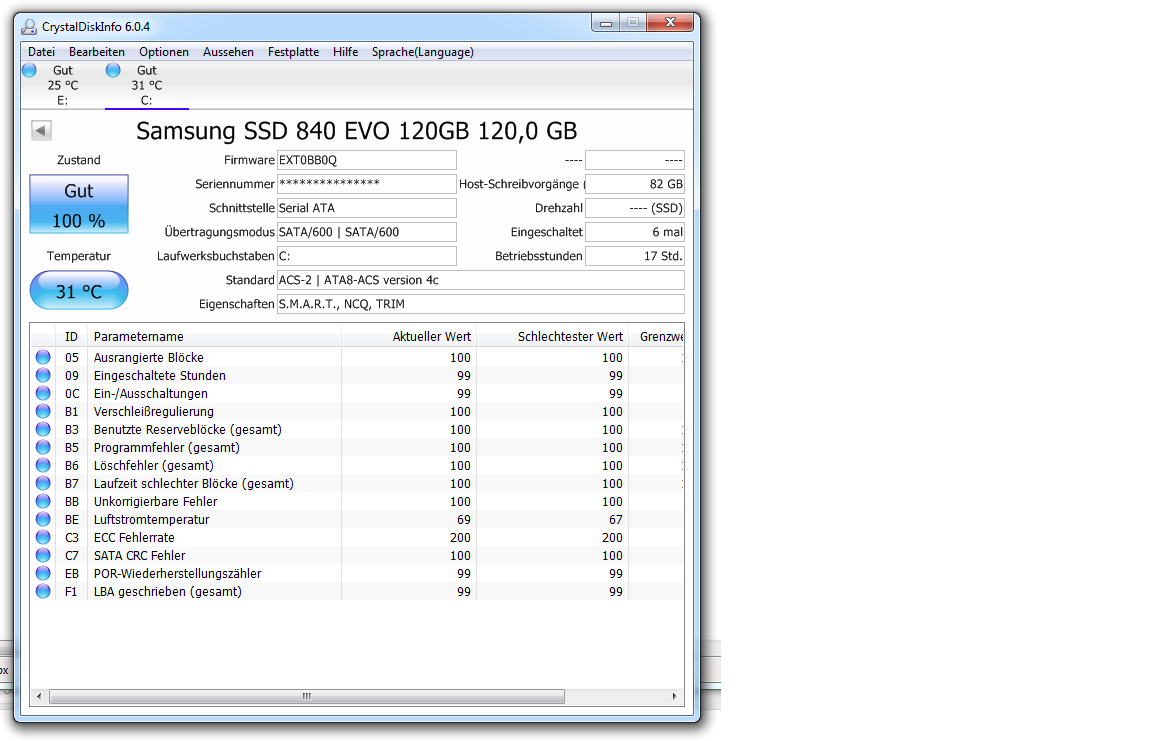Click status orb for Ein-/Ausschaltungen

[x=43, y=394]
